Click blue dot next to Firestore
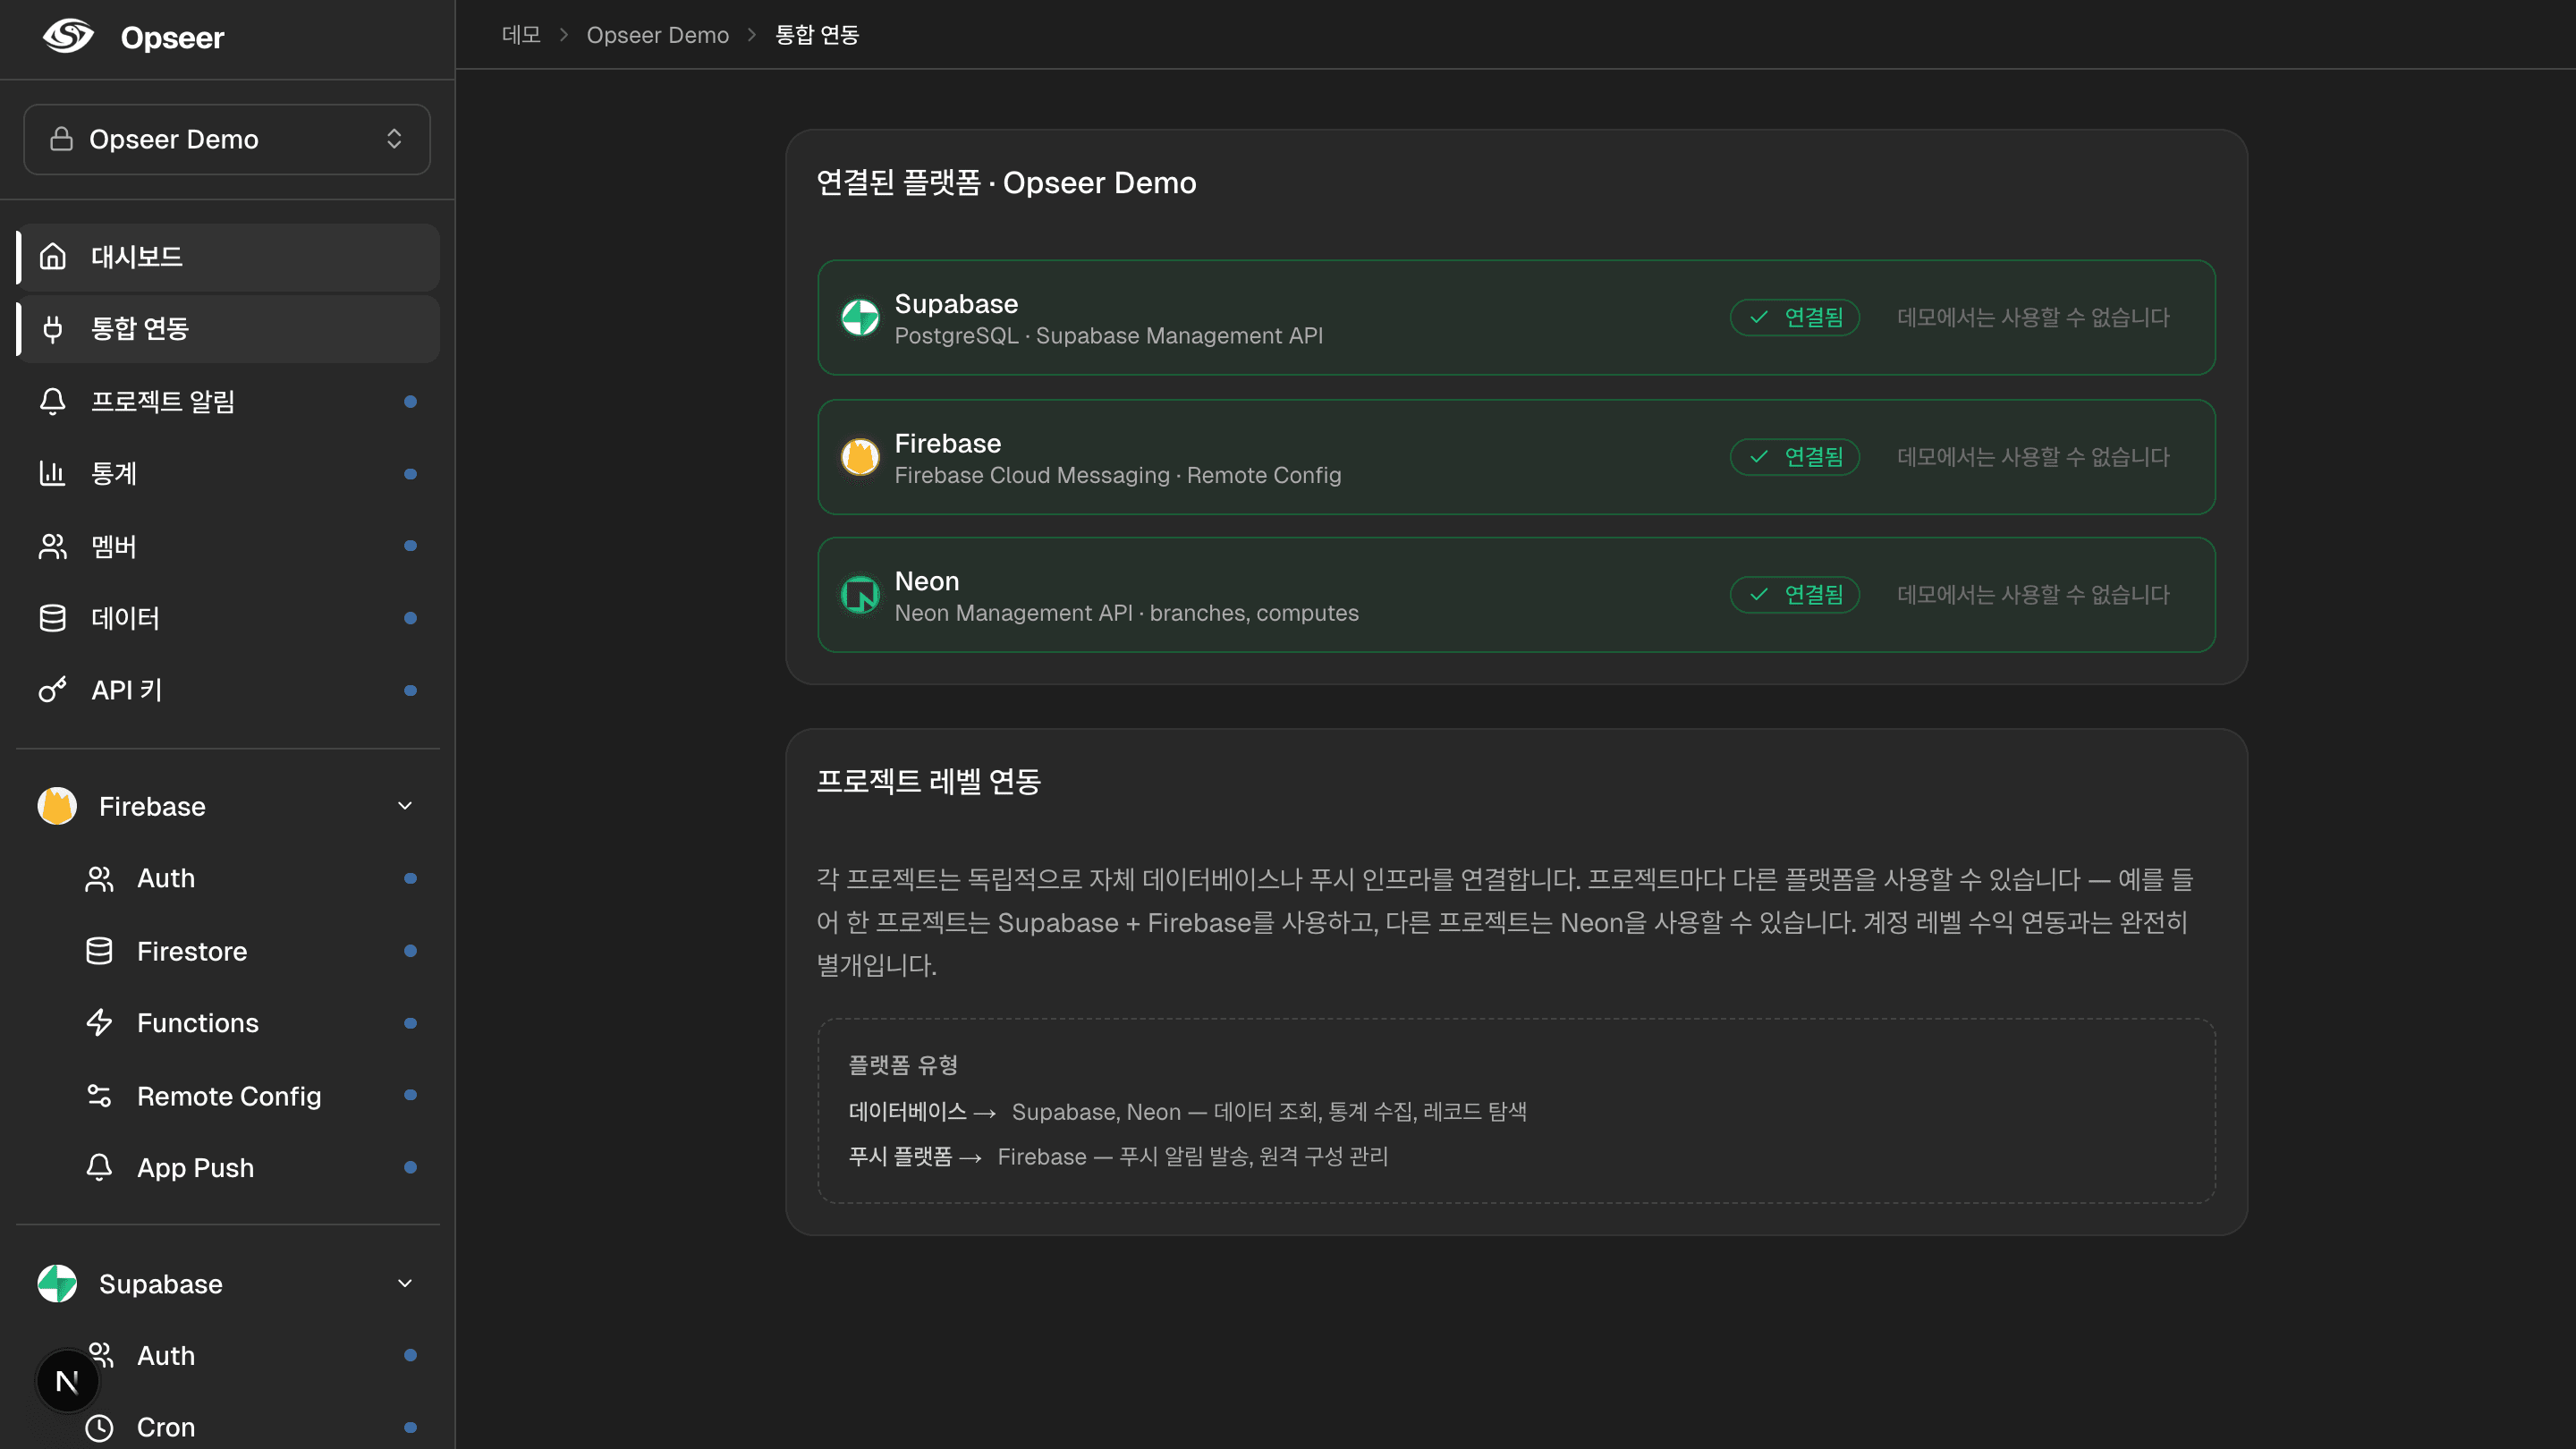The width and height of the screenshot is (2576, 1449). (x=410, y=951)
